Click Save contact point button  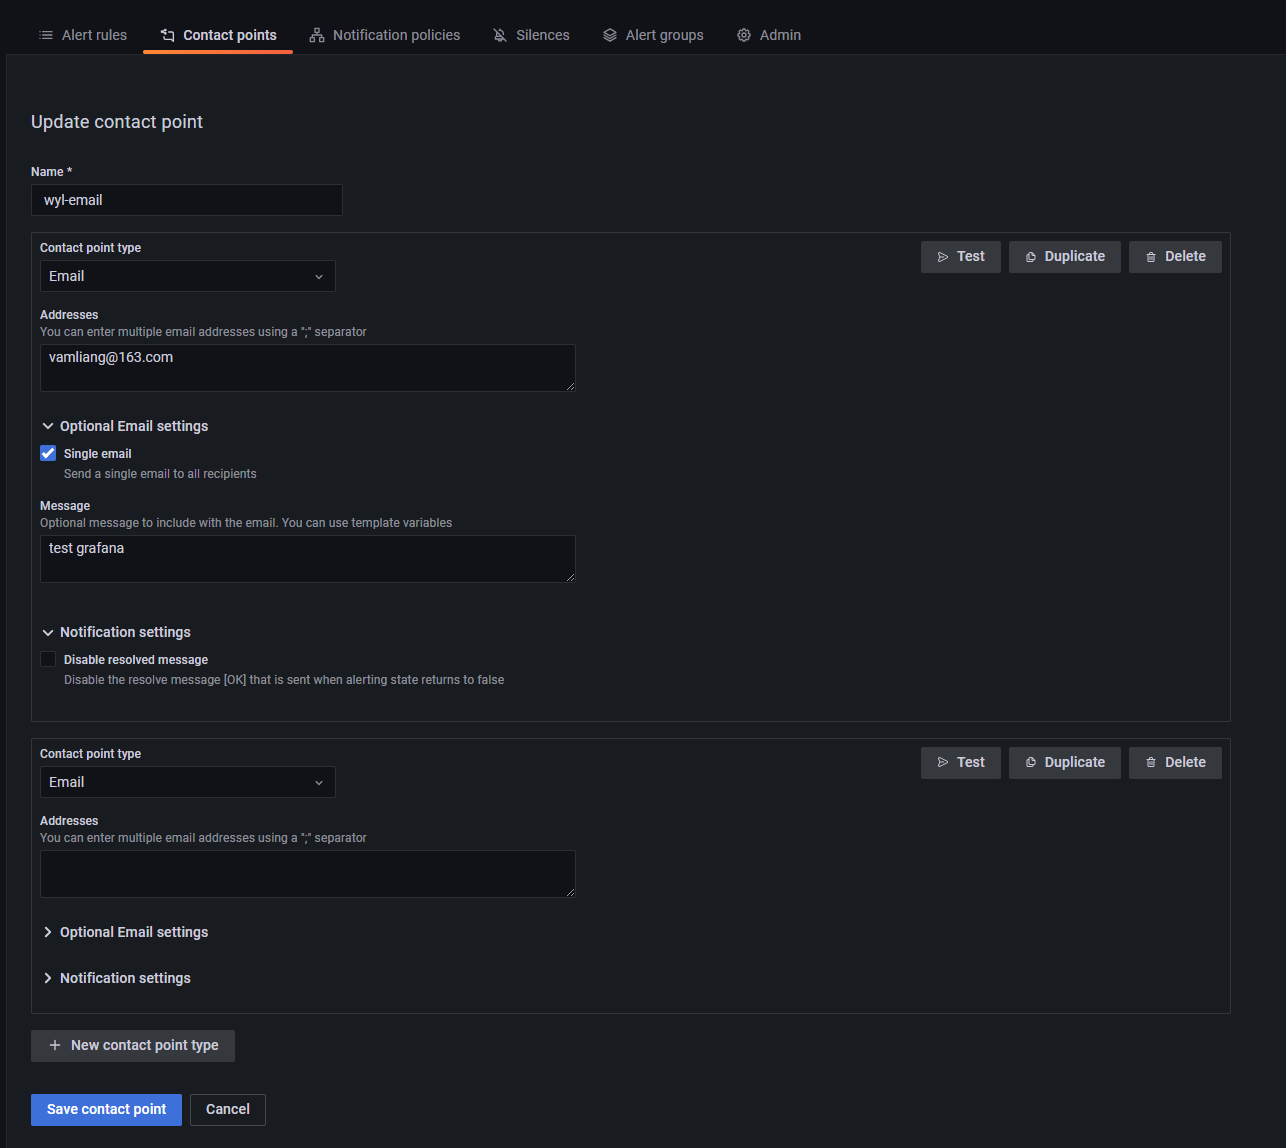click(x=106, y=1110)
